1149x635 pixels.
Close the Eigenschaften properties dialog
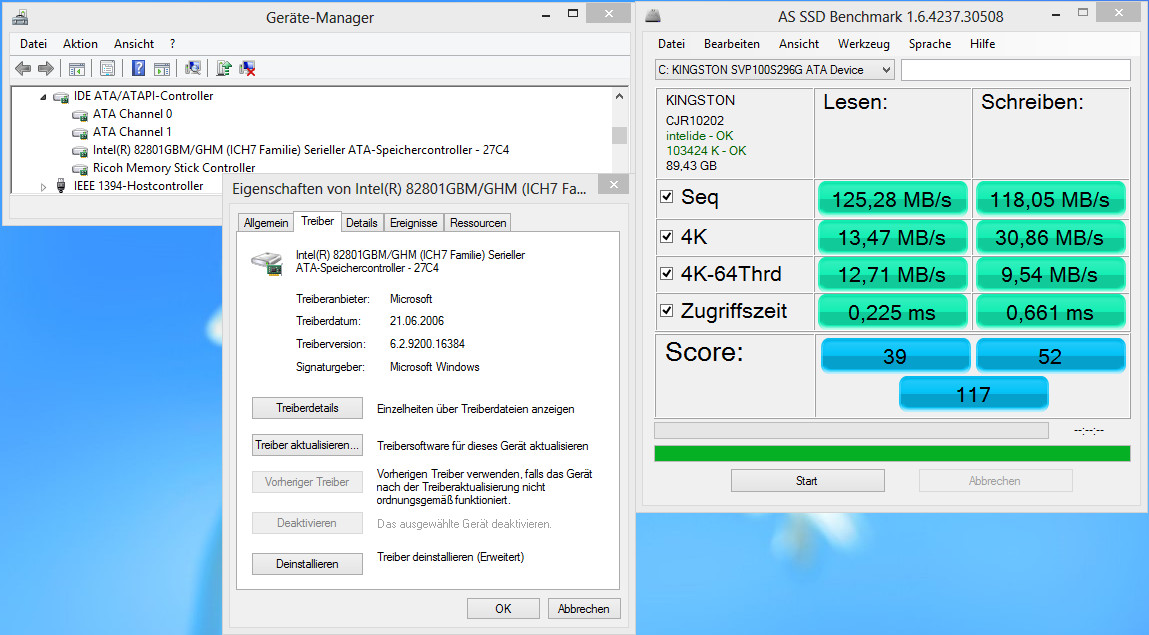[x=613, y=184]
